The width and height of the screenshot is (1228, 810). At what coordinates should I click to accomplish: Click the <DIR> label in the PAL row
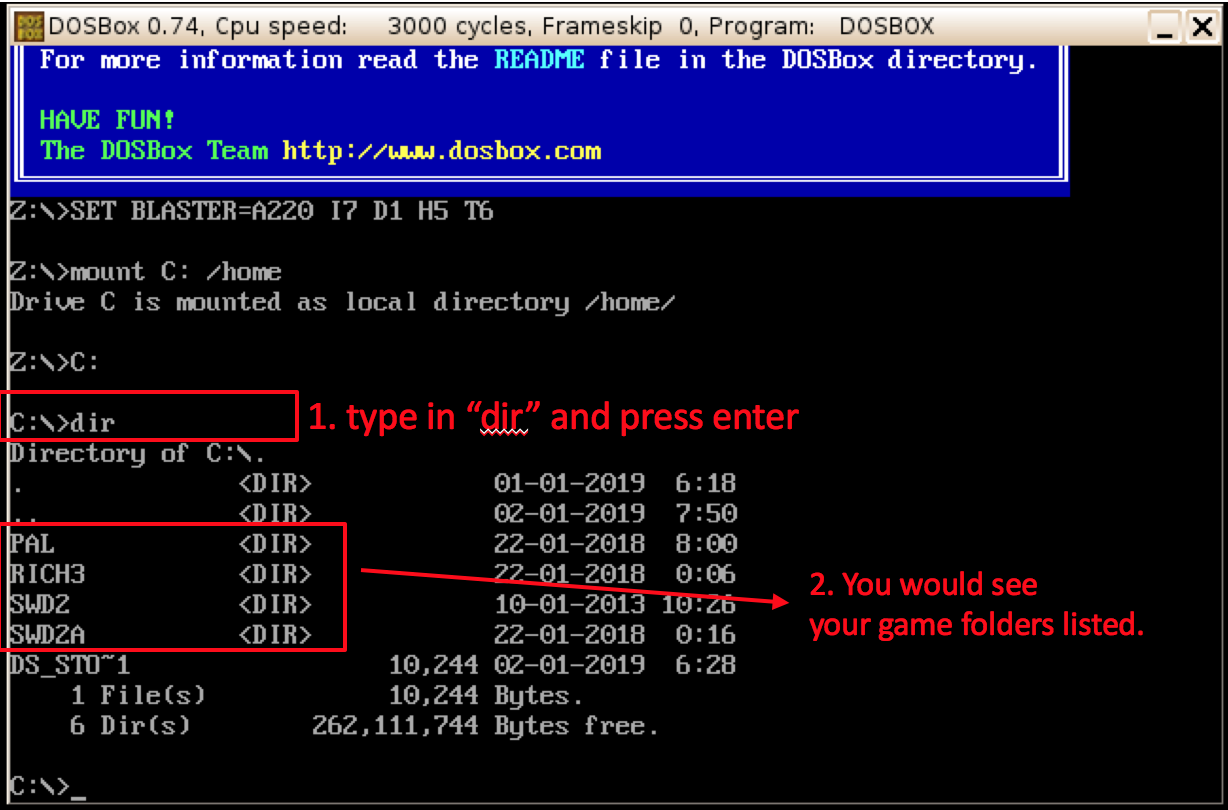coord(275,544)
